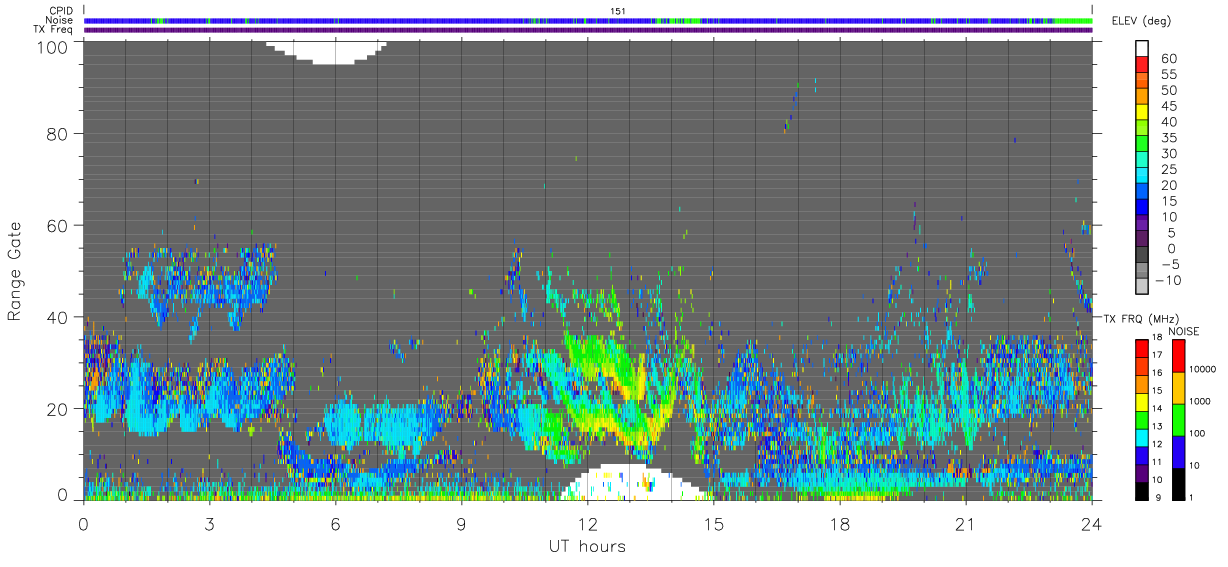Select green segment of NOISE color bar
Viewport: 1228px width, 567px height.
(1177, 420)
